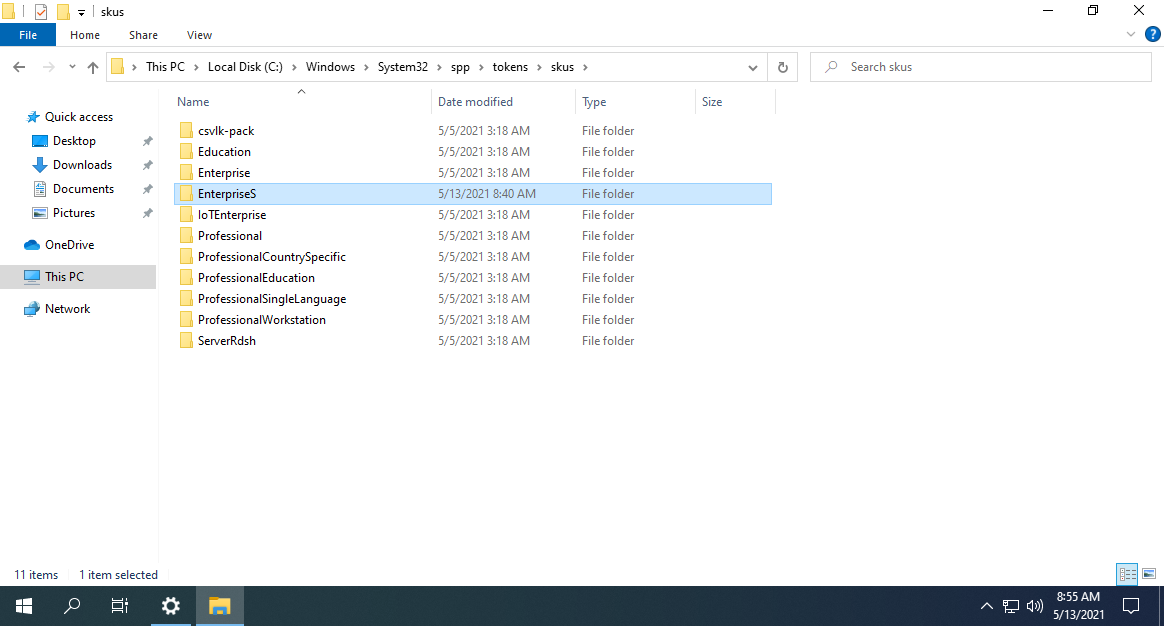Expand chevron after skus in breadcrumb
The height and width of the screenshot is (626, 1164).
click(x=585, y=67)
